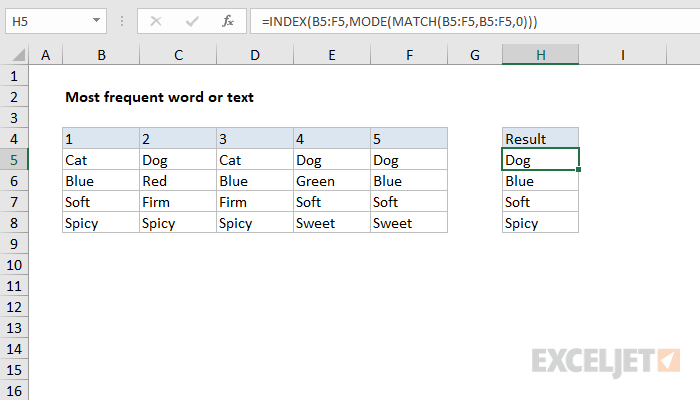
Task: Select result cell H7 showing Soft
Action: tap(540, 202)
